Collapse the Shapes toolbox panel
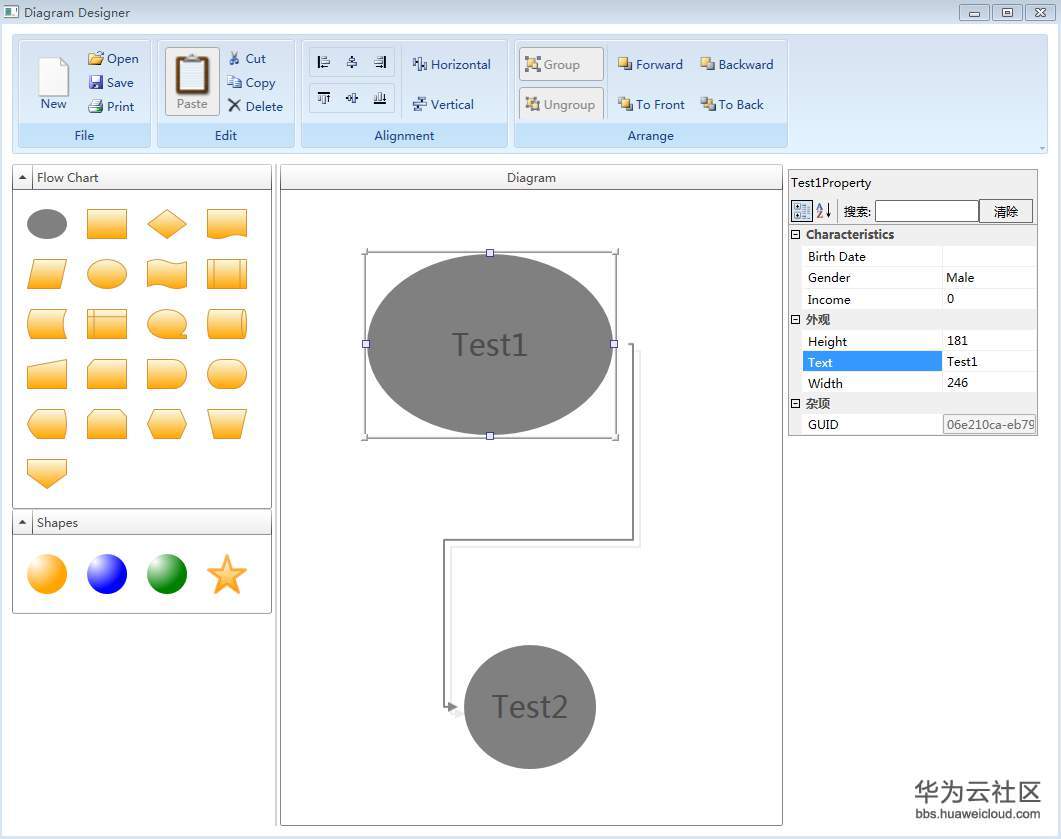The image size is (1061, 839). coord(22,522)
